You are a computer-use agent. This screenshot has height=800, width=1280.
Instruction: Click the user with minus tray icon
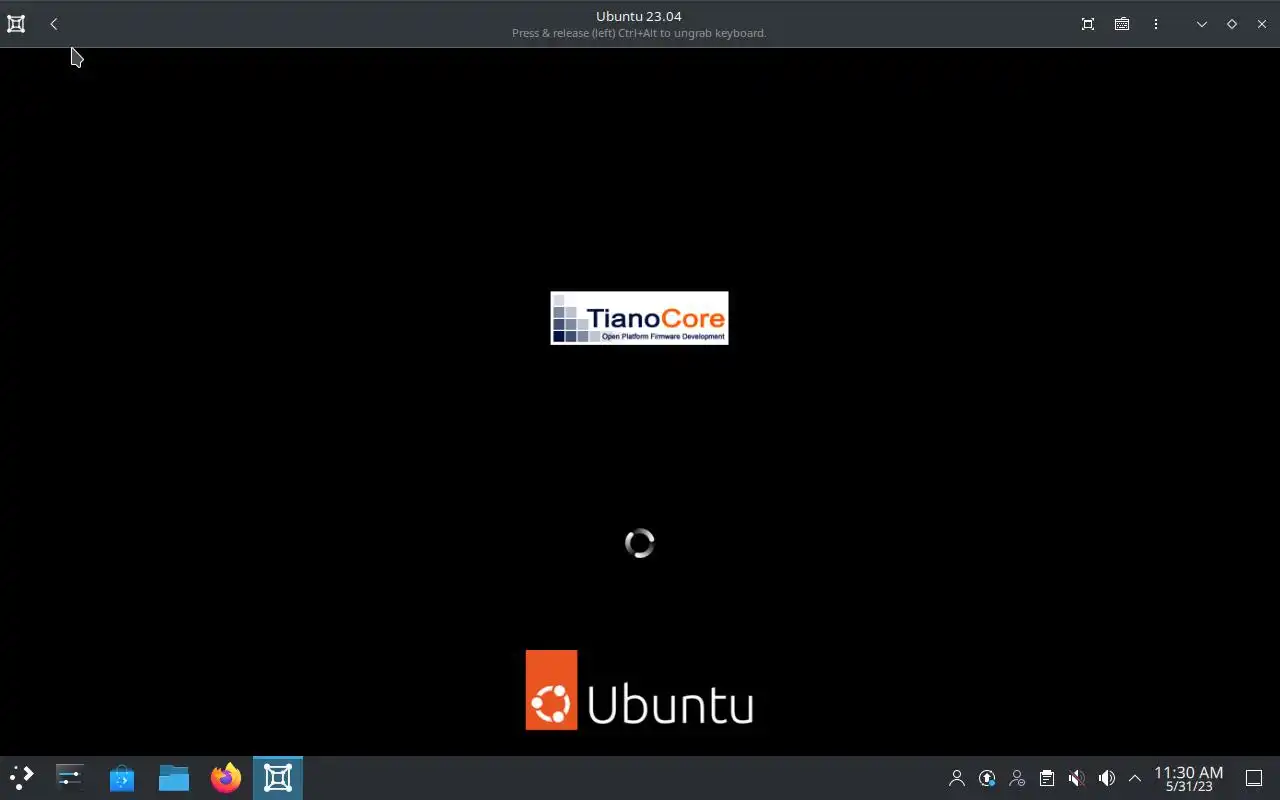click(1017, 778)
